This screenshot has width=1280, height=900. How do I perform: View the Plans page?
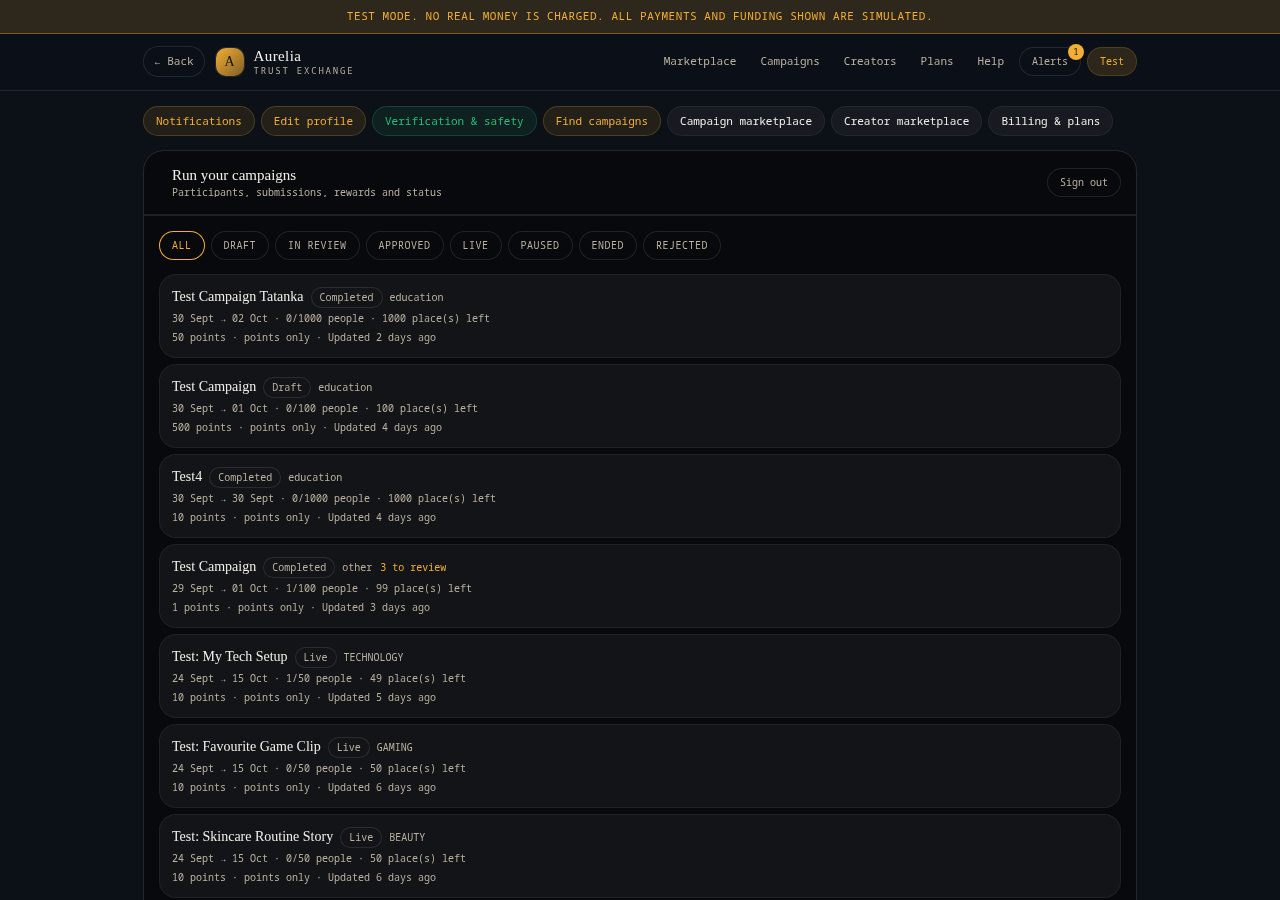937,62
